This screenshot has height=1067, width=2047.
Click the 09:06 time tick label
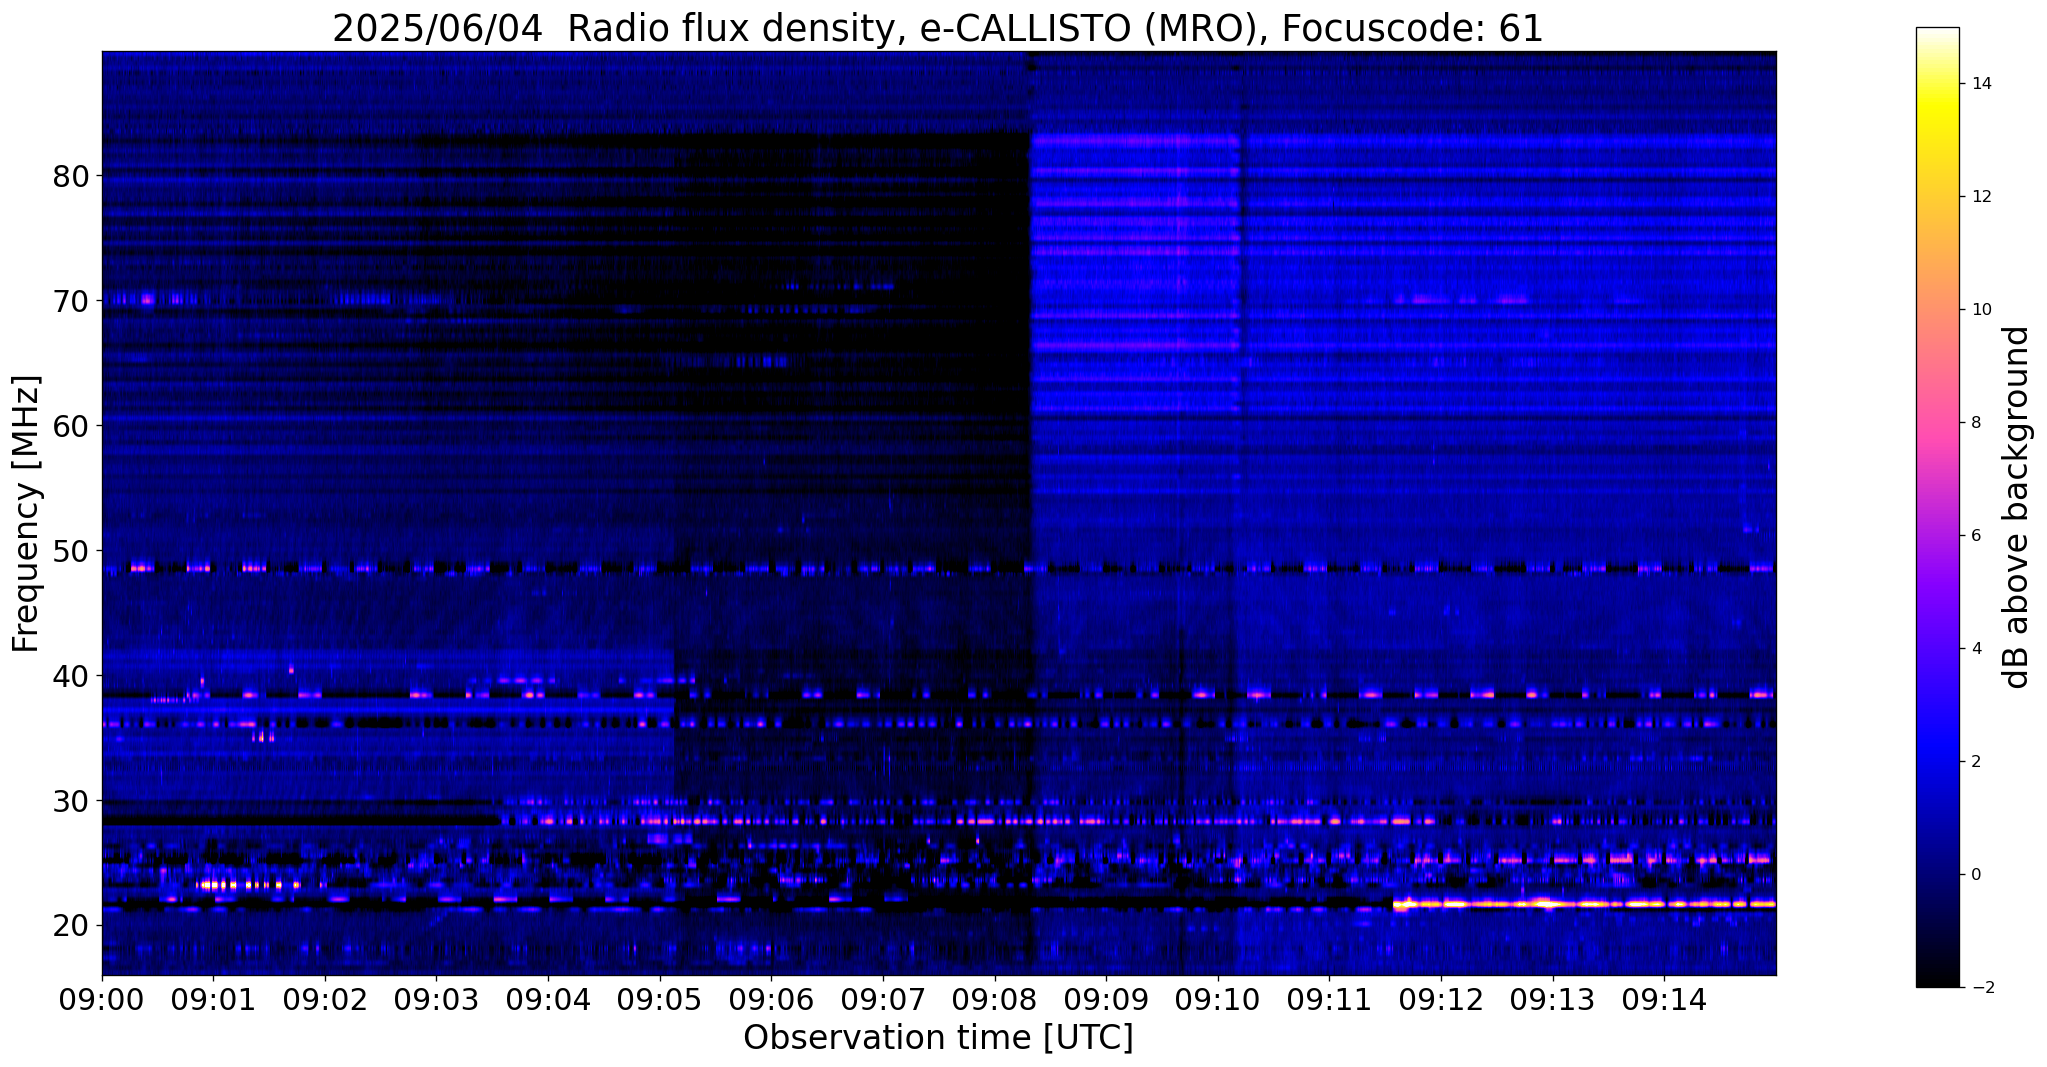[771, 1001]
